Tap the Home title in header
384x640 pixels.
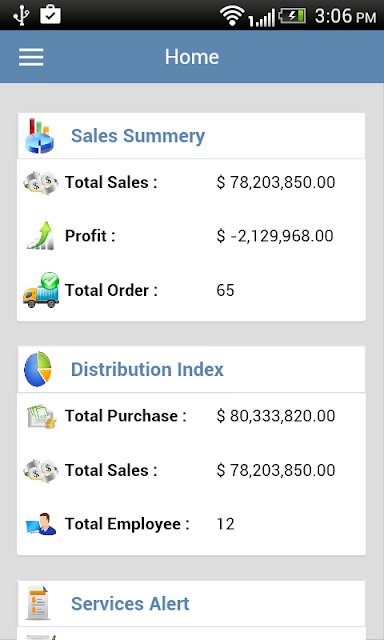tap(192, 57)
